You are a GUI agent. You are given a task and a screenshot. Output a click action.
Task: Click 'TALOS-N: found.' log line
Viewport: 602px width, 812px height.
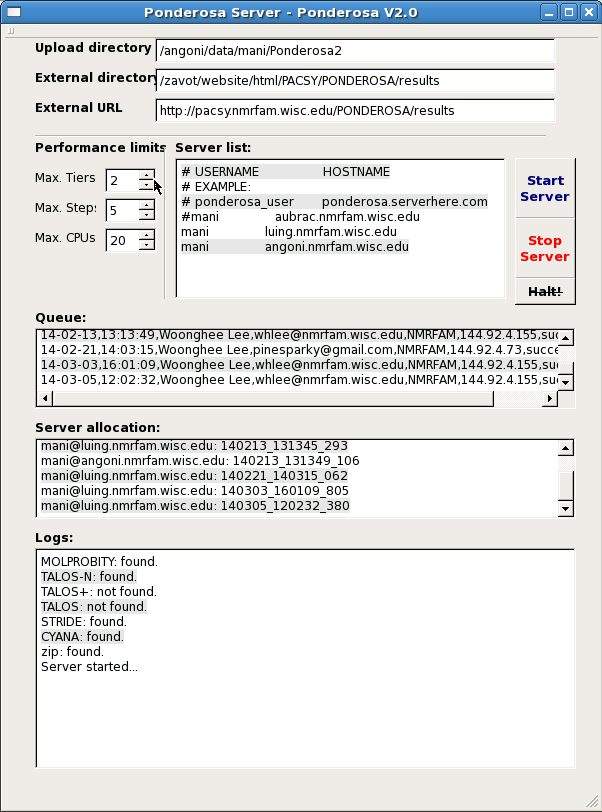click(x=89, y=577)
